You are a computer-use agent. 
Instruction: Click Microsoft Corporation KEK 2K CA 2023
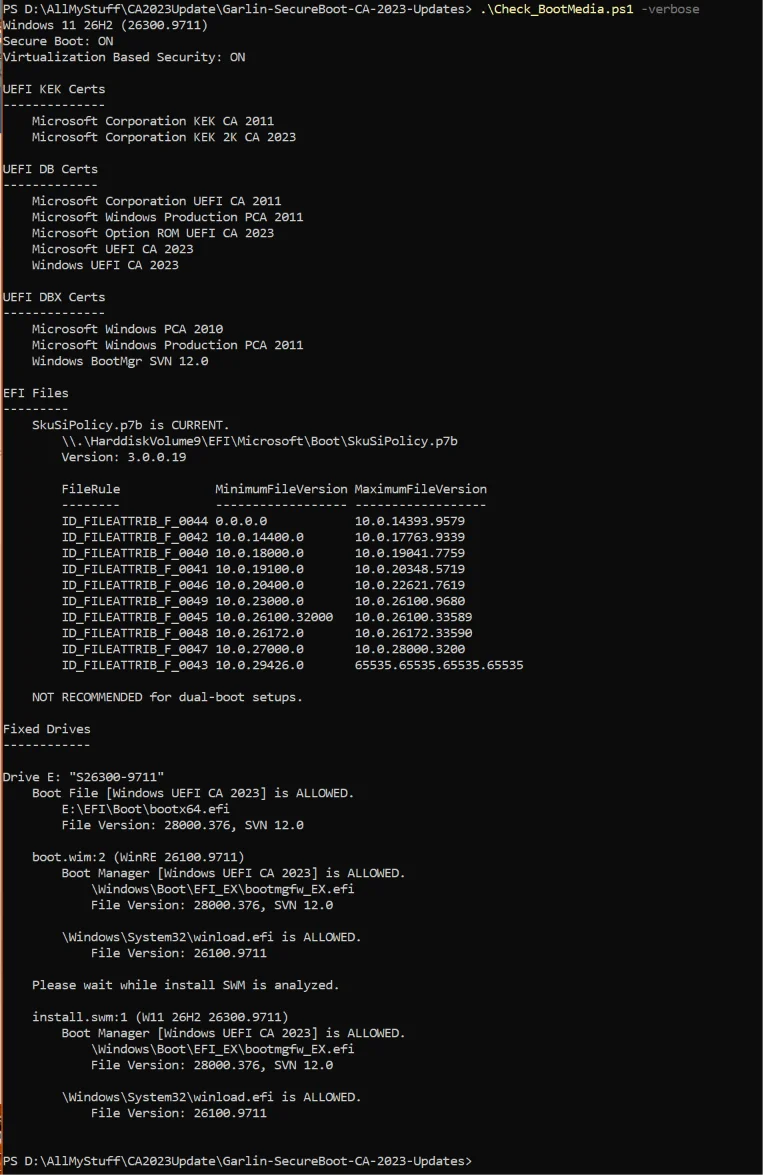(164, 137)
